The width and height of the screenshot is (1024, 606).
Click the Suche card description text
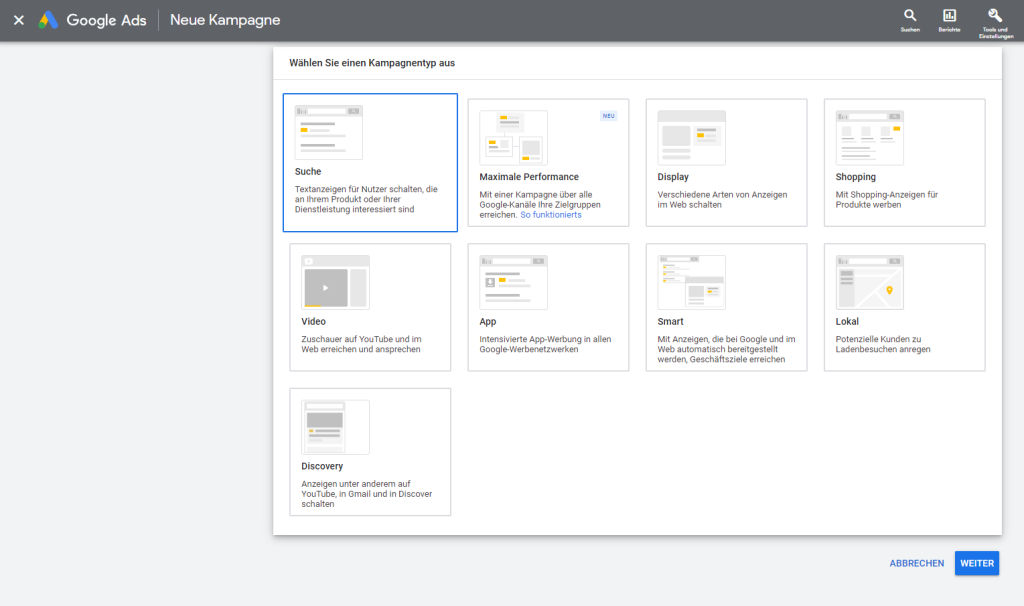pos(365,199)
